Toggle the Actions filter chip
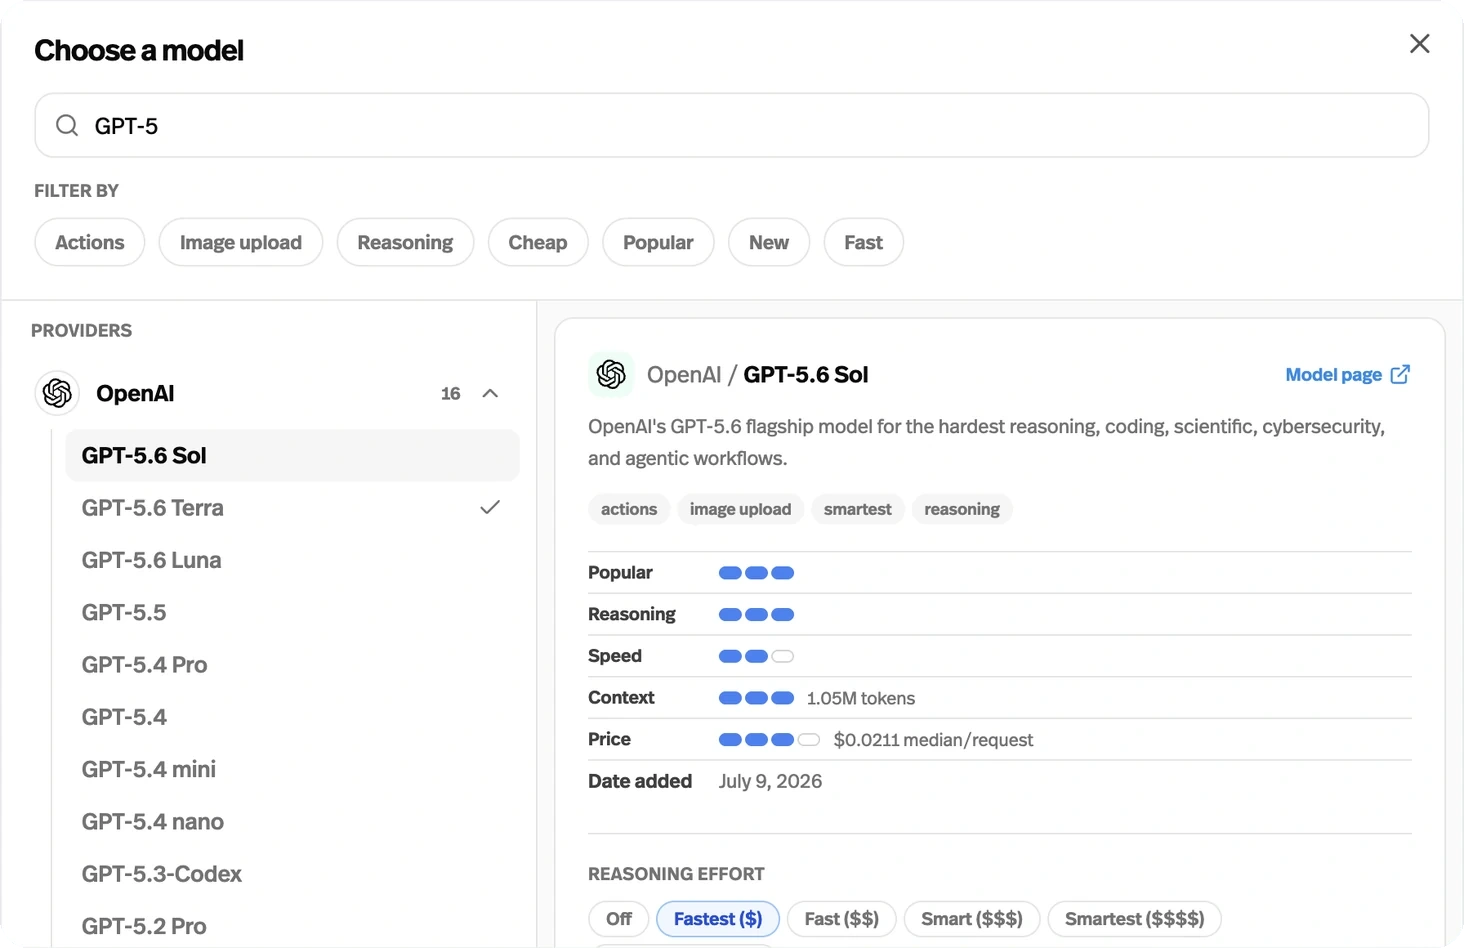Screen dimensions: 1464x948 click(90, 242)
